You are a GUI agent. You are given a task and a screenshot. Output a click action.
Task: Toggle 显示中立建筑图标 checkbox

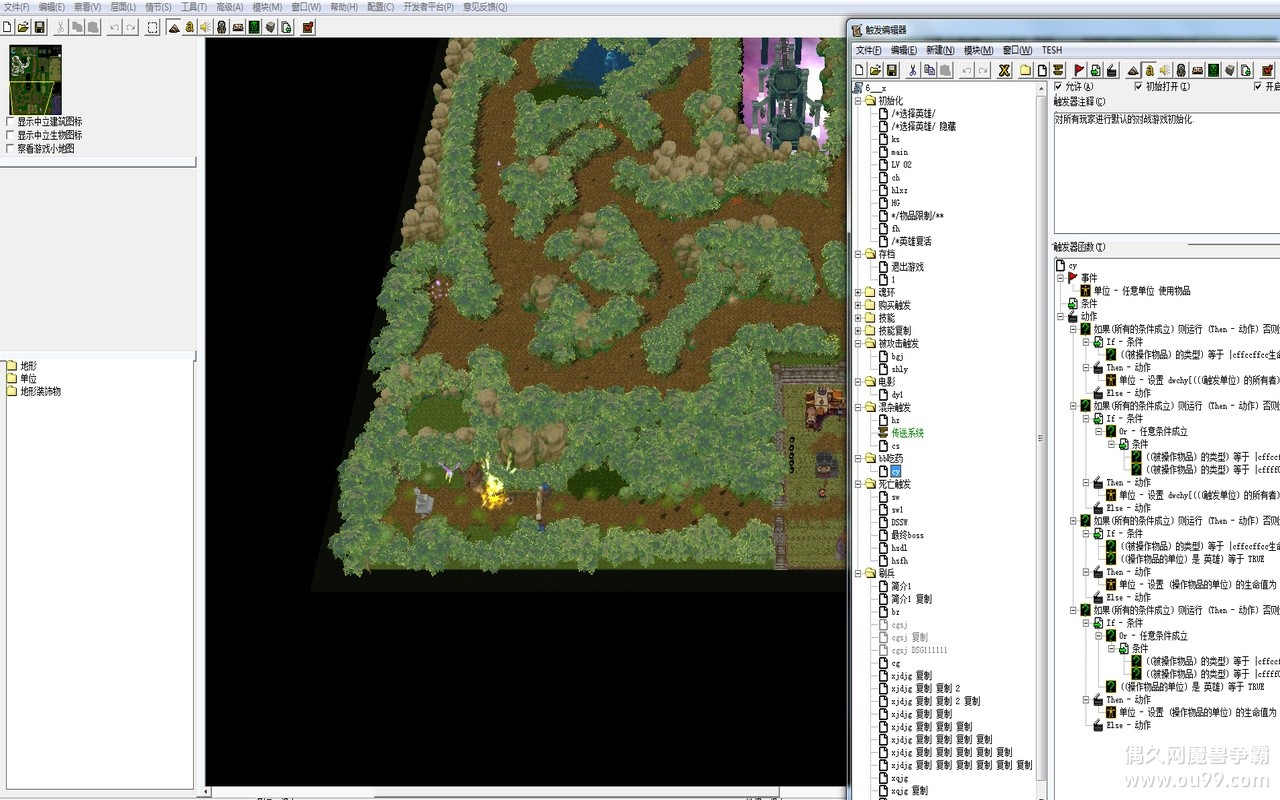pyautogui.click(x=10, y=122)
